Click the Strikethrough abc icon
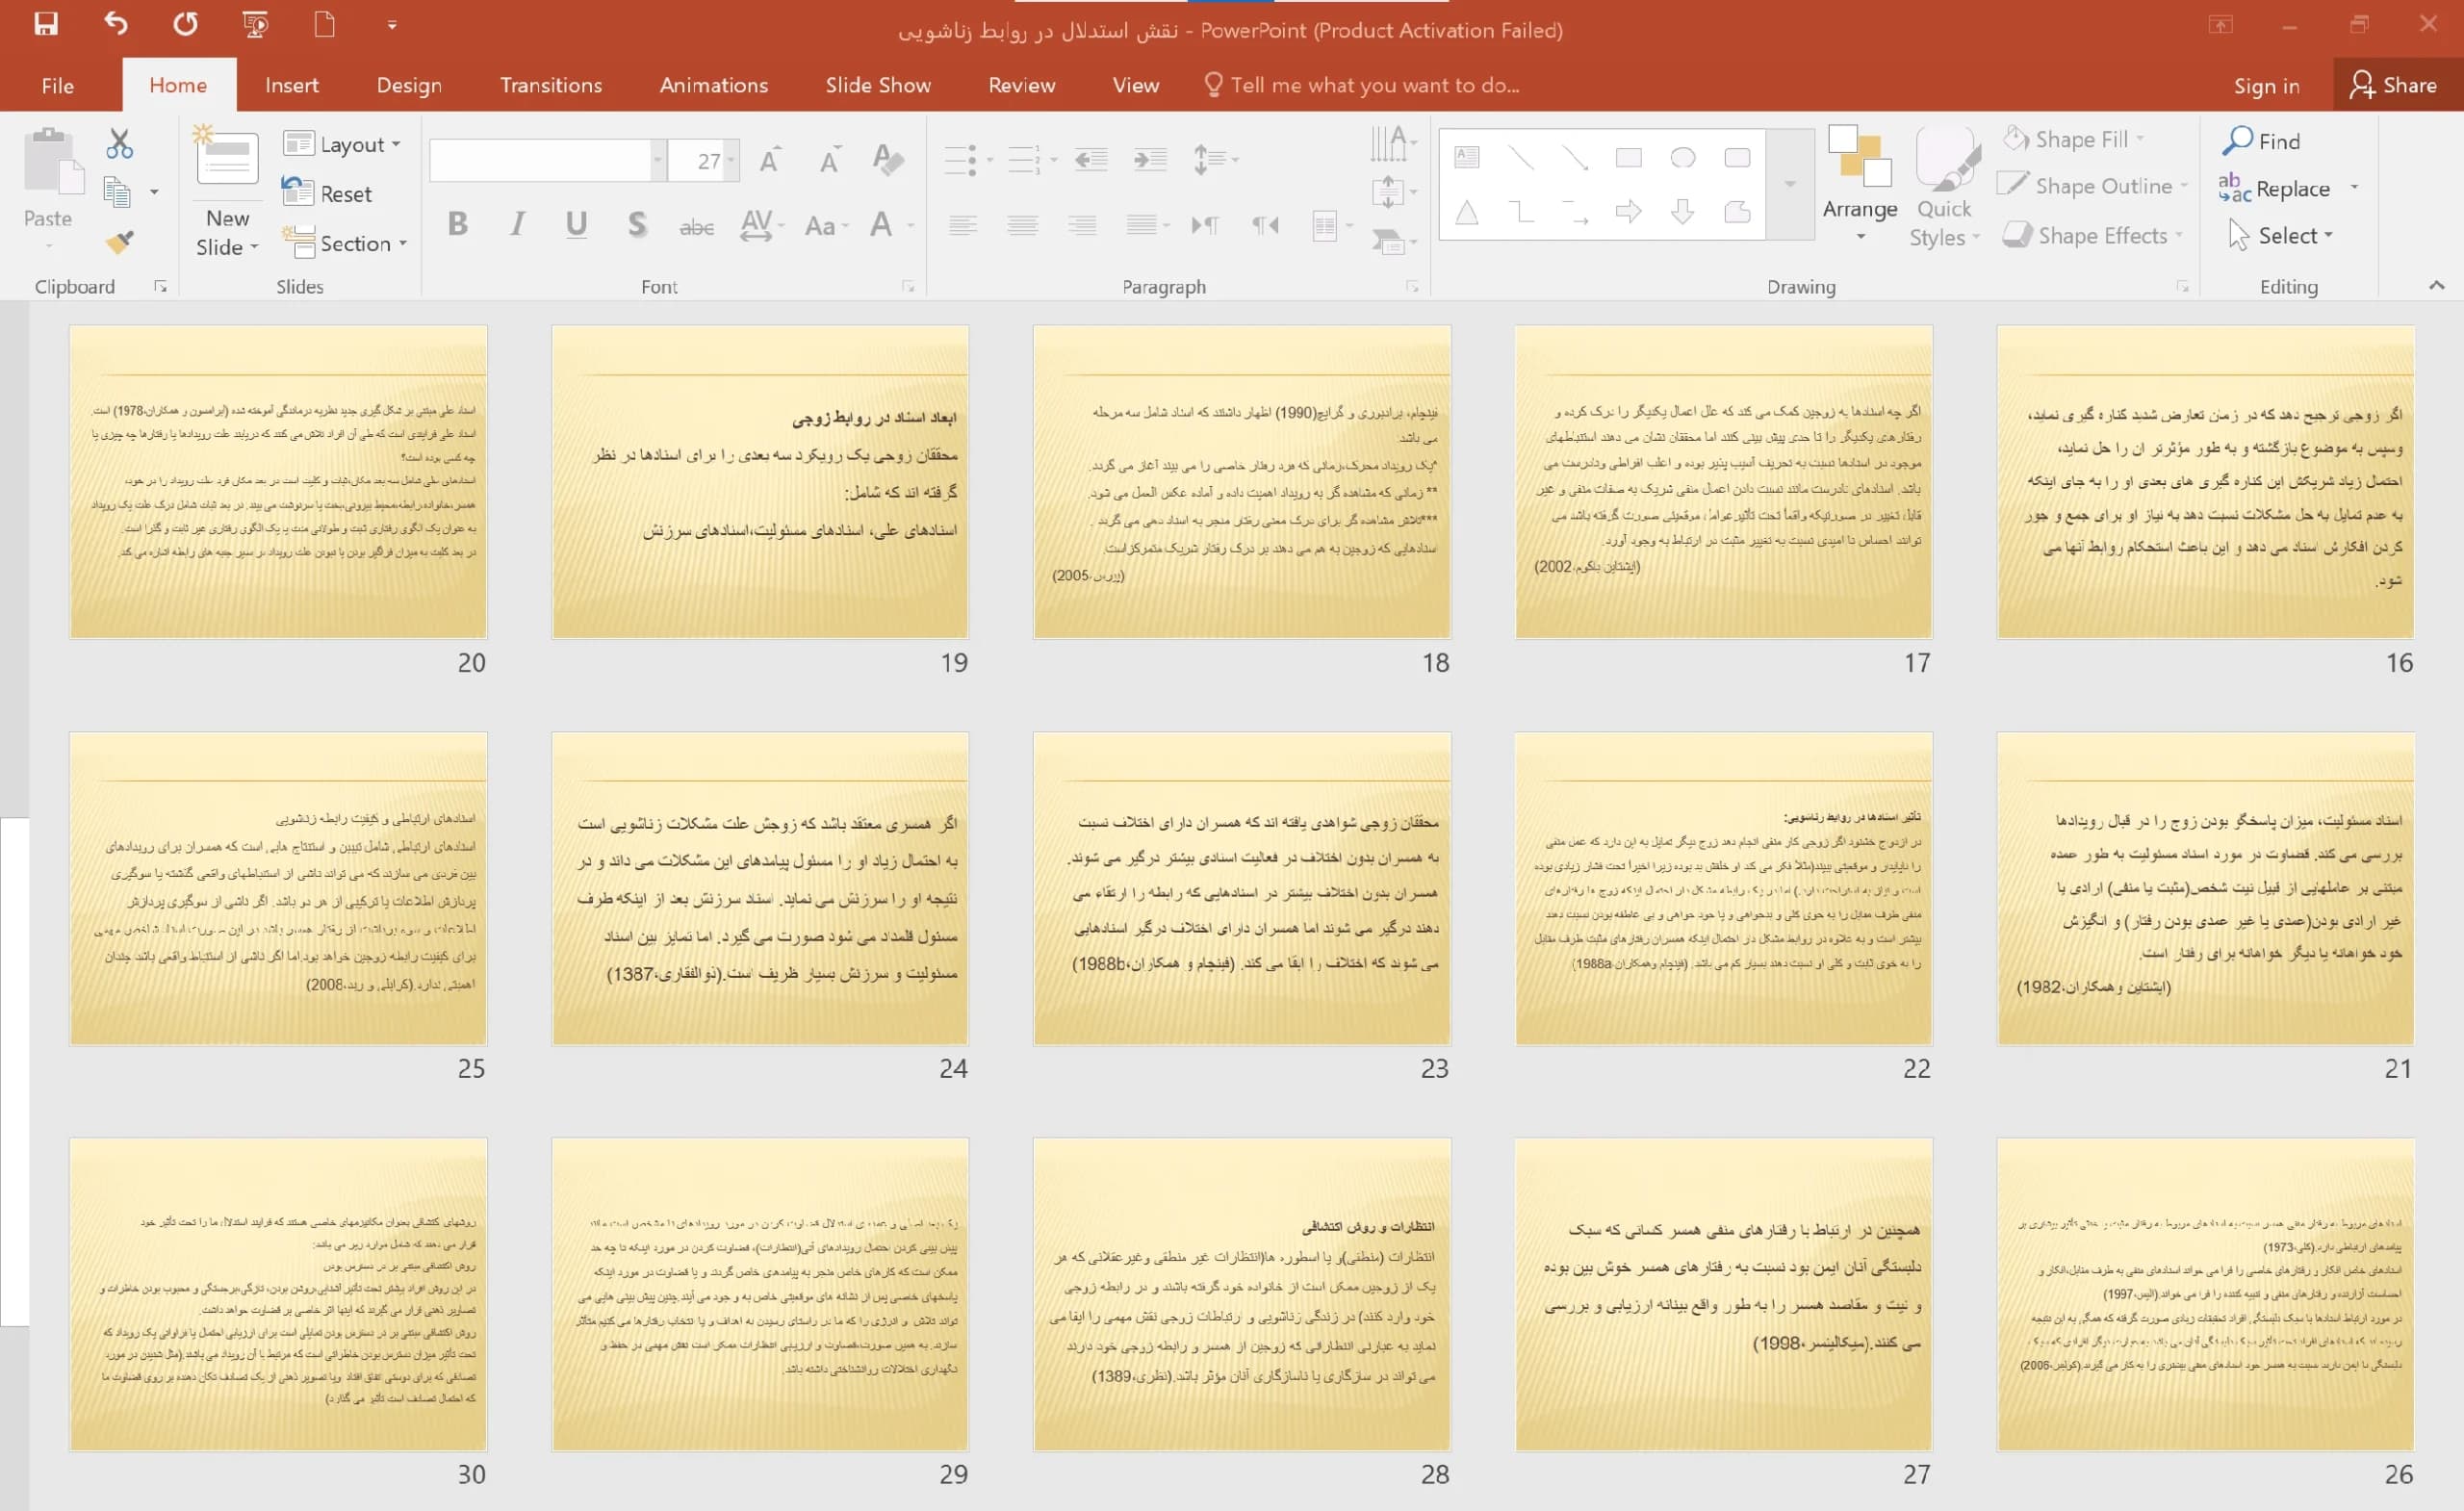The width and height of the screenshot is (2464, 1511). click(x=696, y=226)
